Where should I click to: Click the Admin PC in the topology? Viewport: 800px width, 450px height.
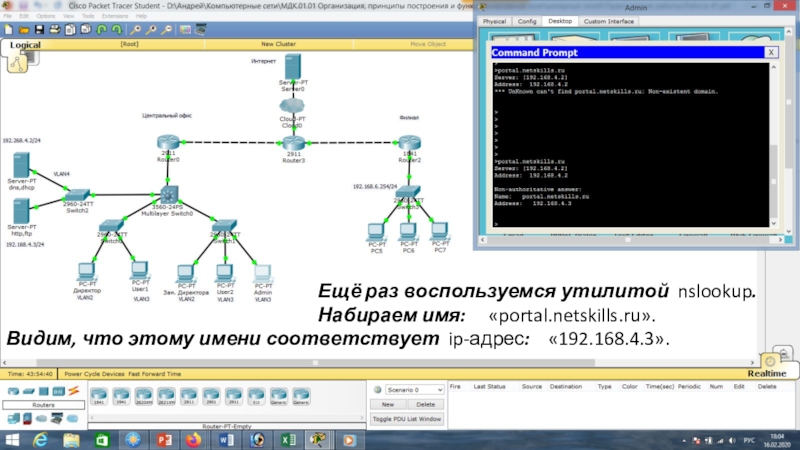263,273
